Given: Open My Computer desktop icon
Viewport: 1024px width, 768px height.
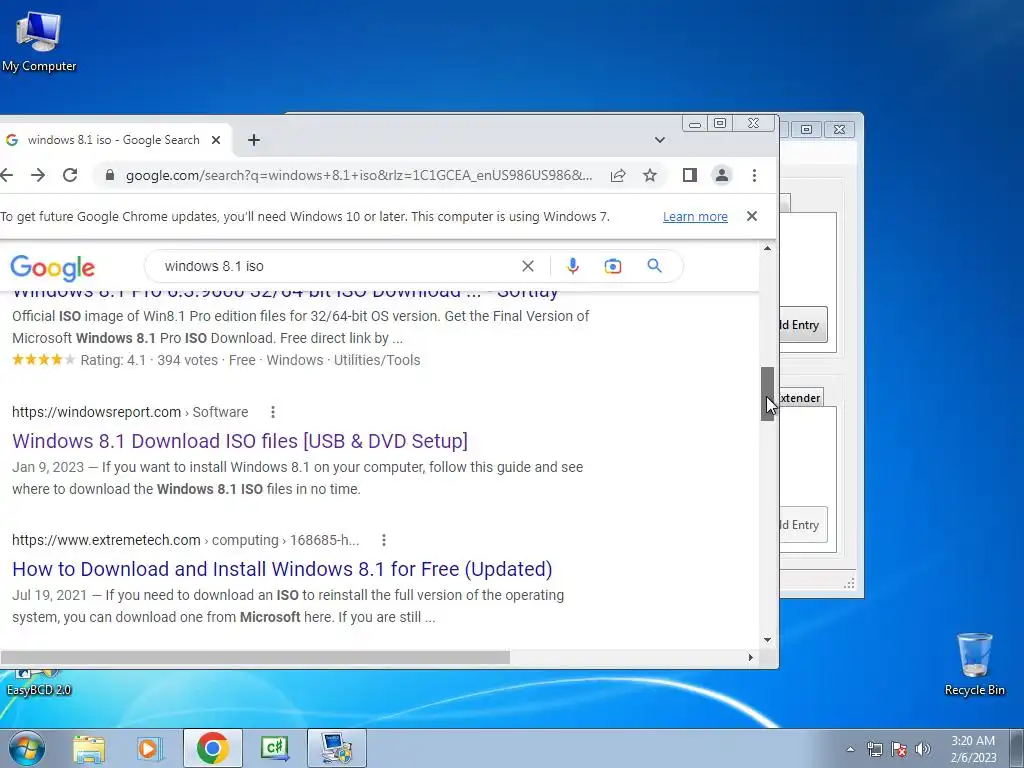Looking at the screenshot, I should [x=39, y=40].
